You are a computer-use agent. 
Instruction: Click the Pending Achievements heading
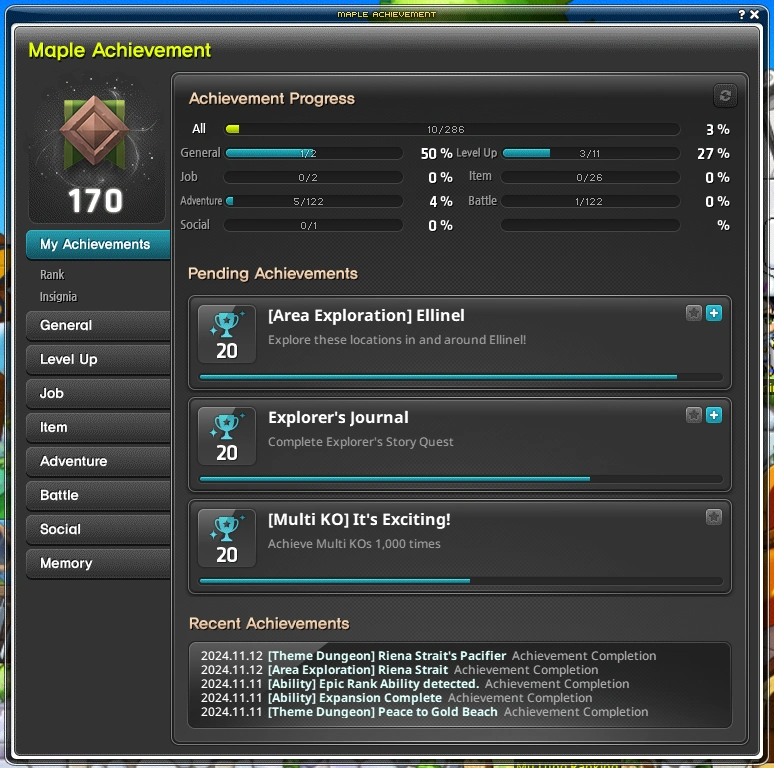272,273
